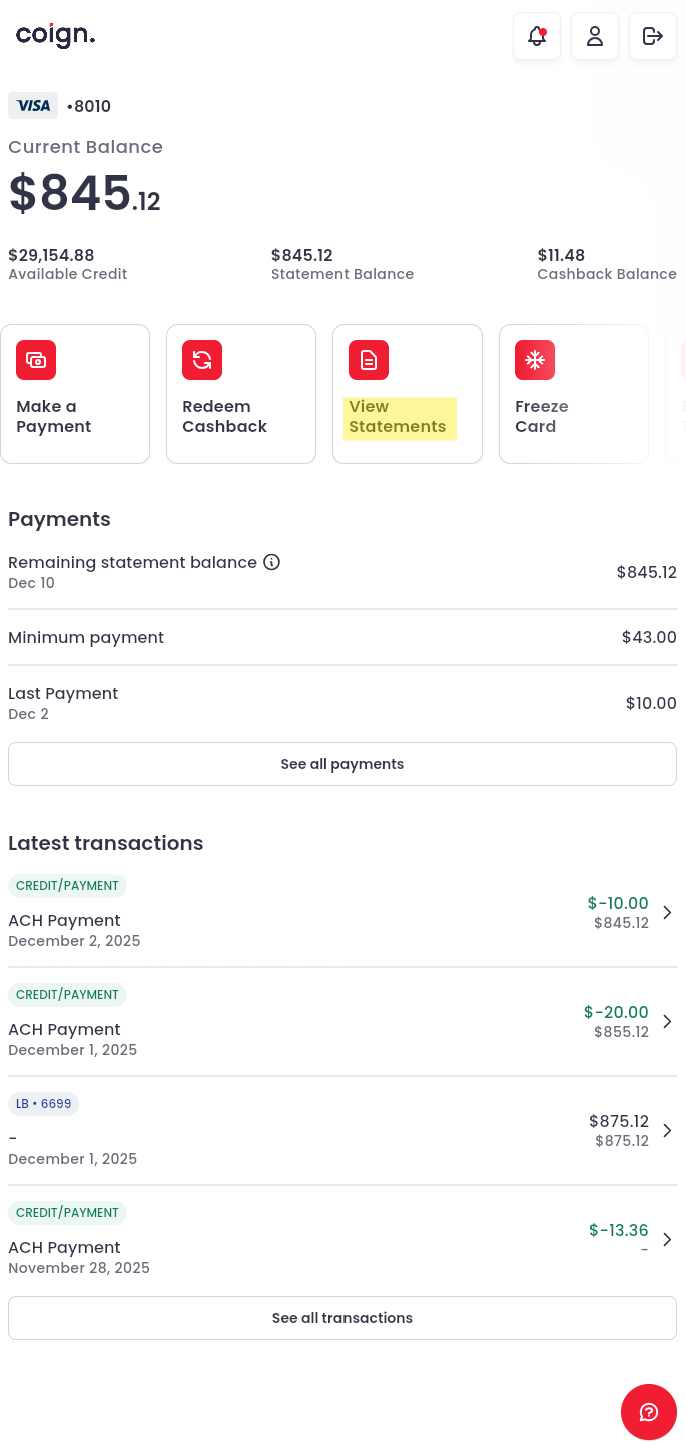Open the View Statements document icon
Viewport: 686px width, 1446px height.
[369, 360]
